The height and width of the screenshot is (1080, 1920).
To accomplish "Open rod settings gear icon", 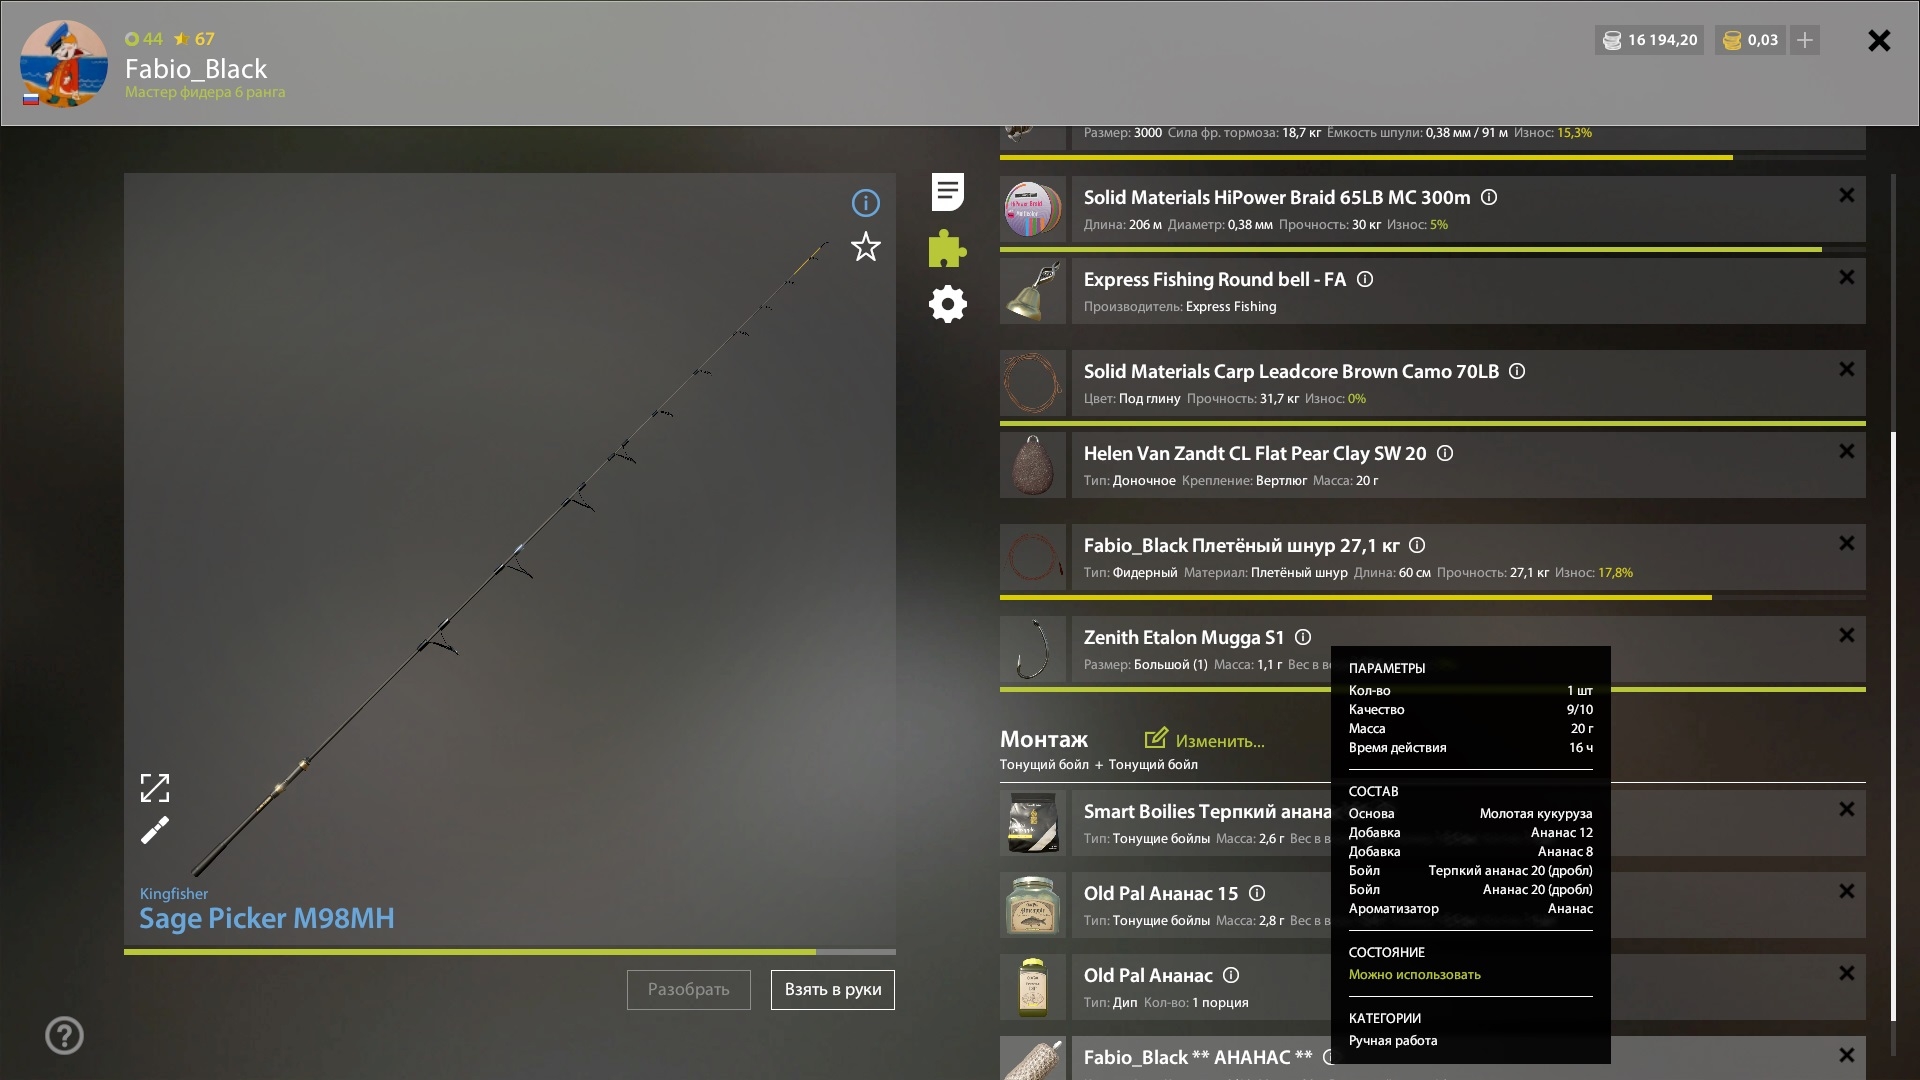I will pos(947,304).
